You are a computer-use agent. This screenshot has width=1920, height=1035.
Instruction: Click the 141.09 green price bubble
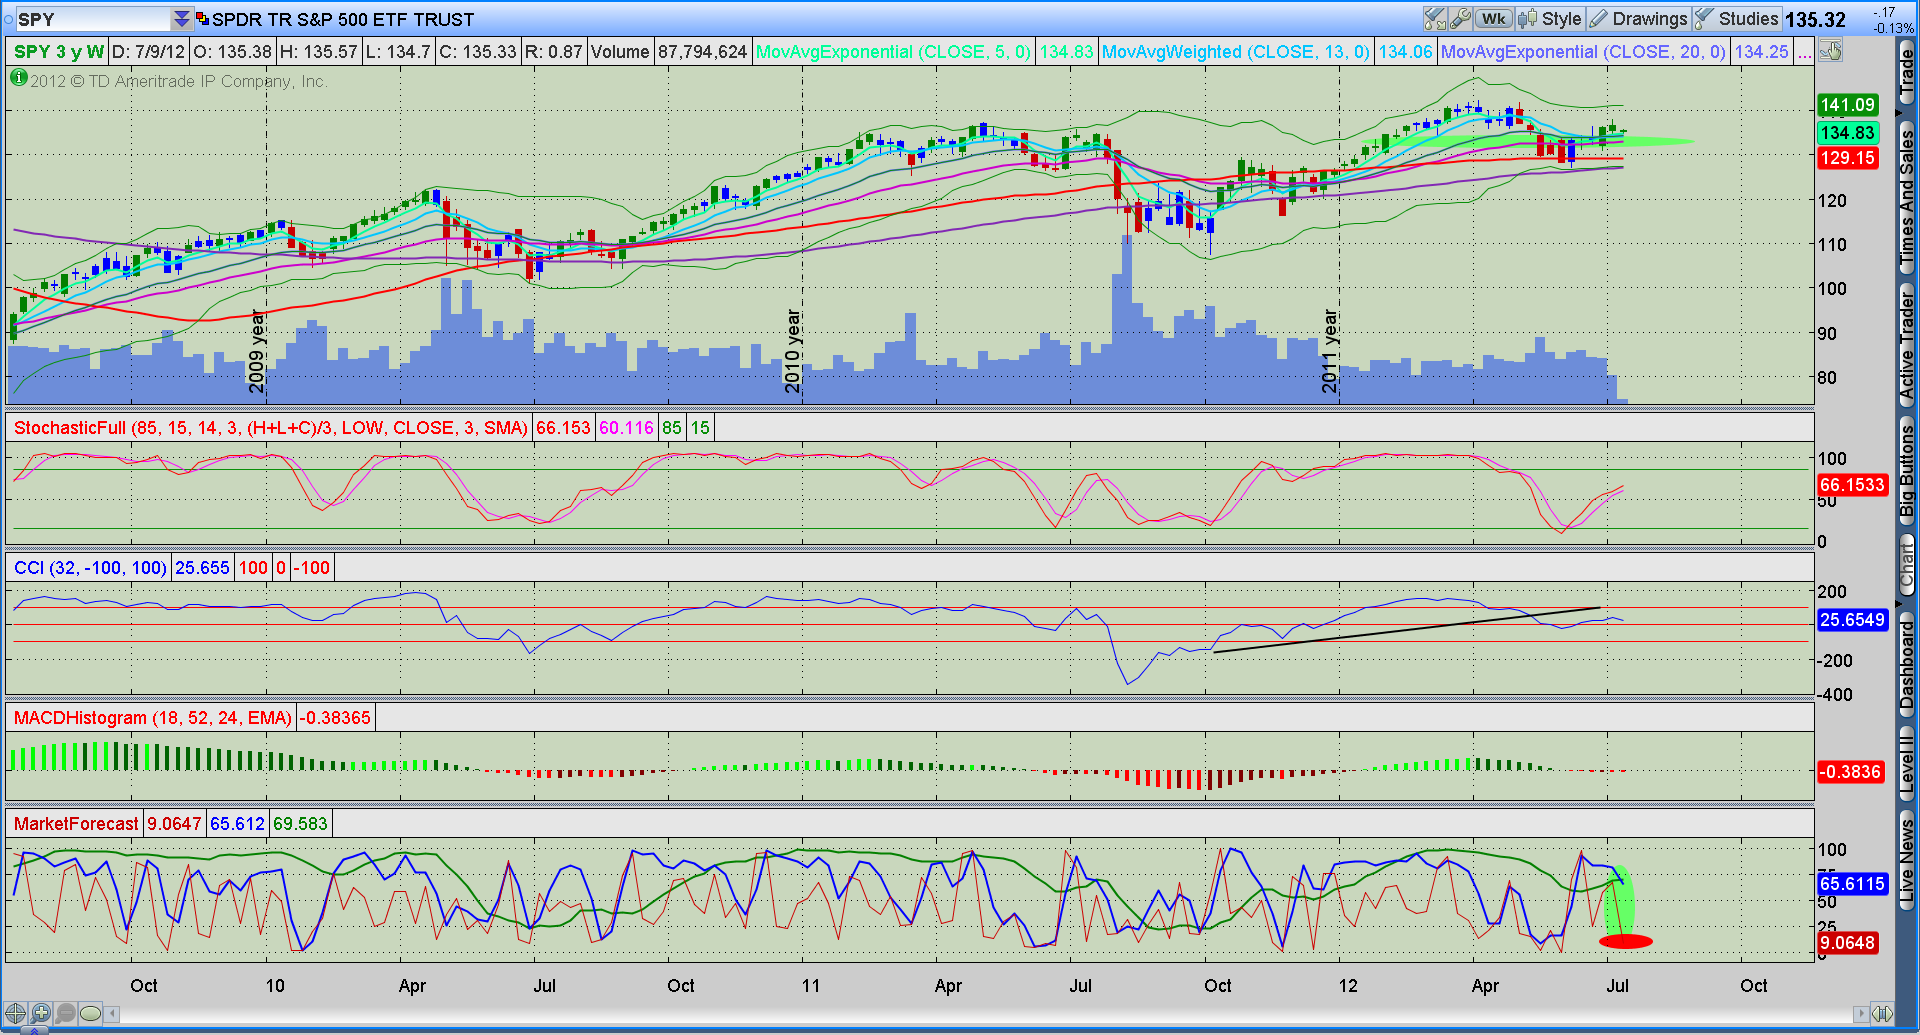pyautogui.click(x=1848, y=105)
